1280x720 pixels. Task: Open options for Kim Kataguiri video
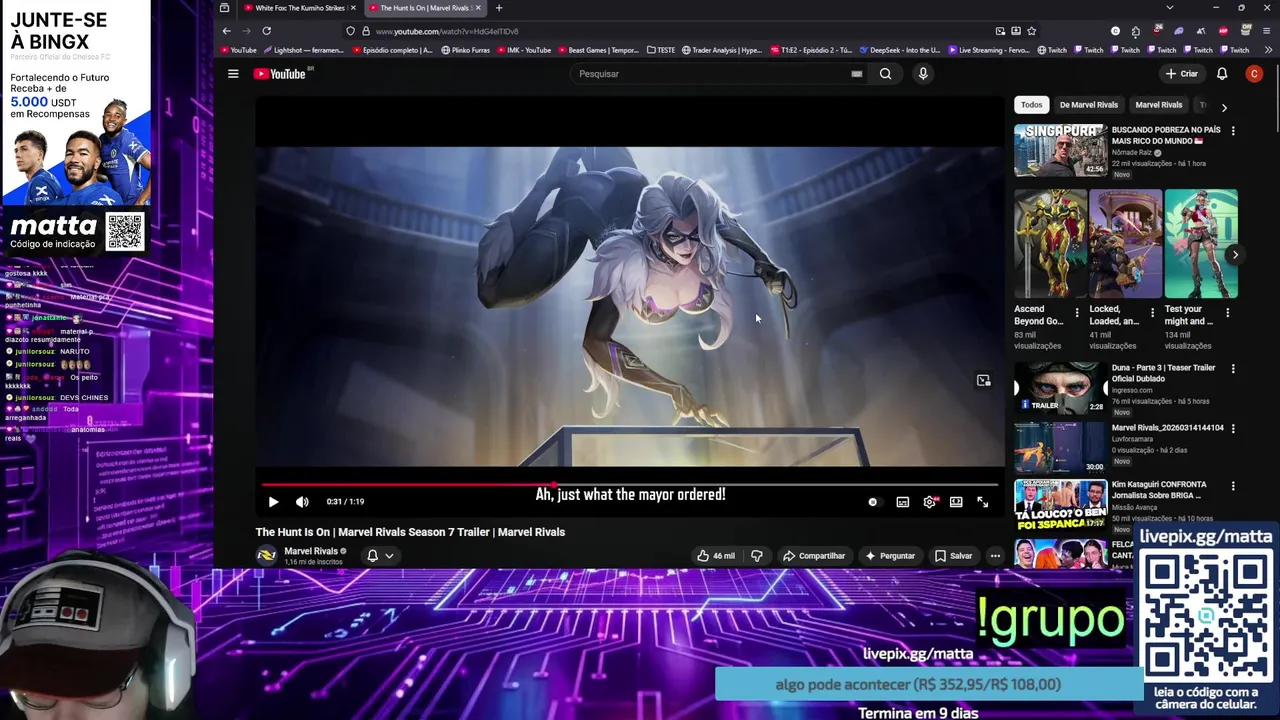[x=1233, y=486]
